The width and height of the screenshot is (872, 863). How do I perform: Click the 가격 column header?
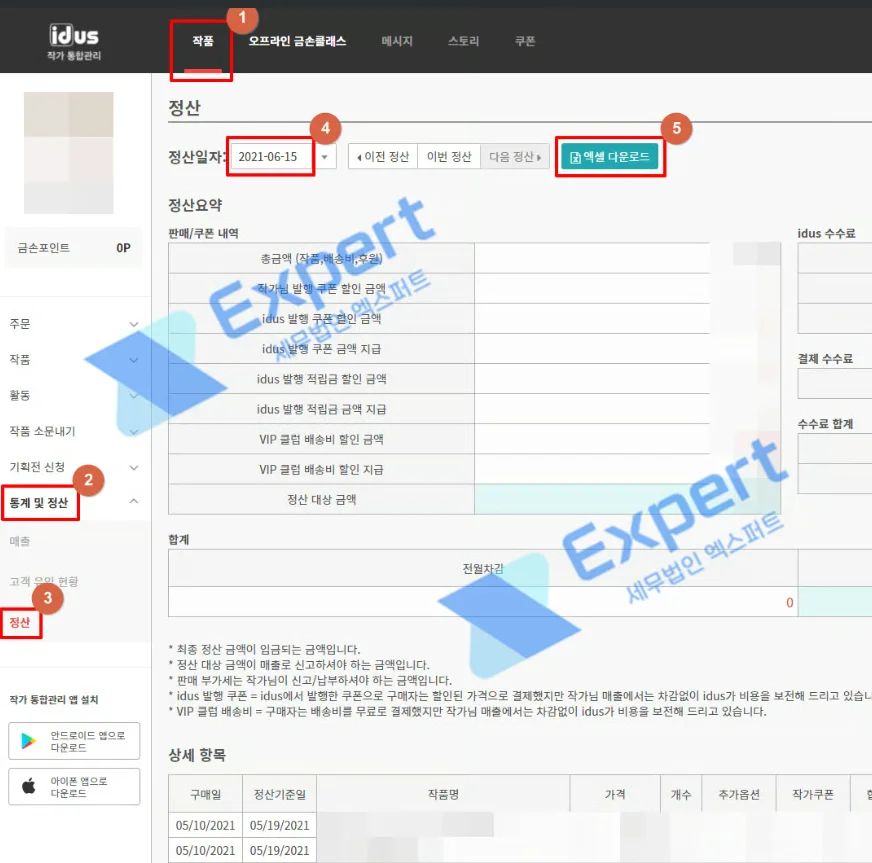point(615,795)
